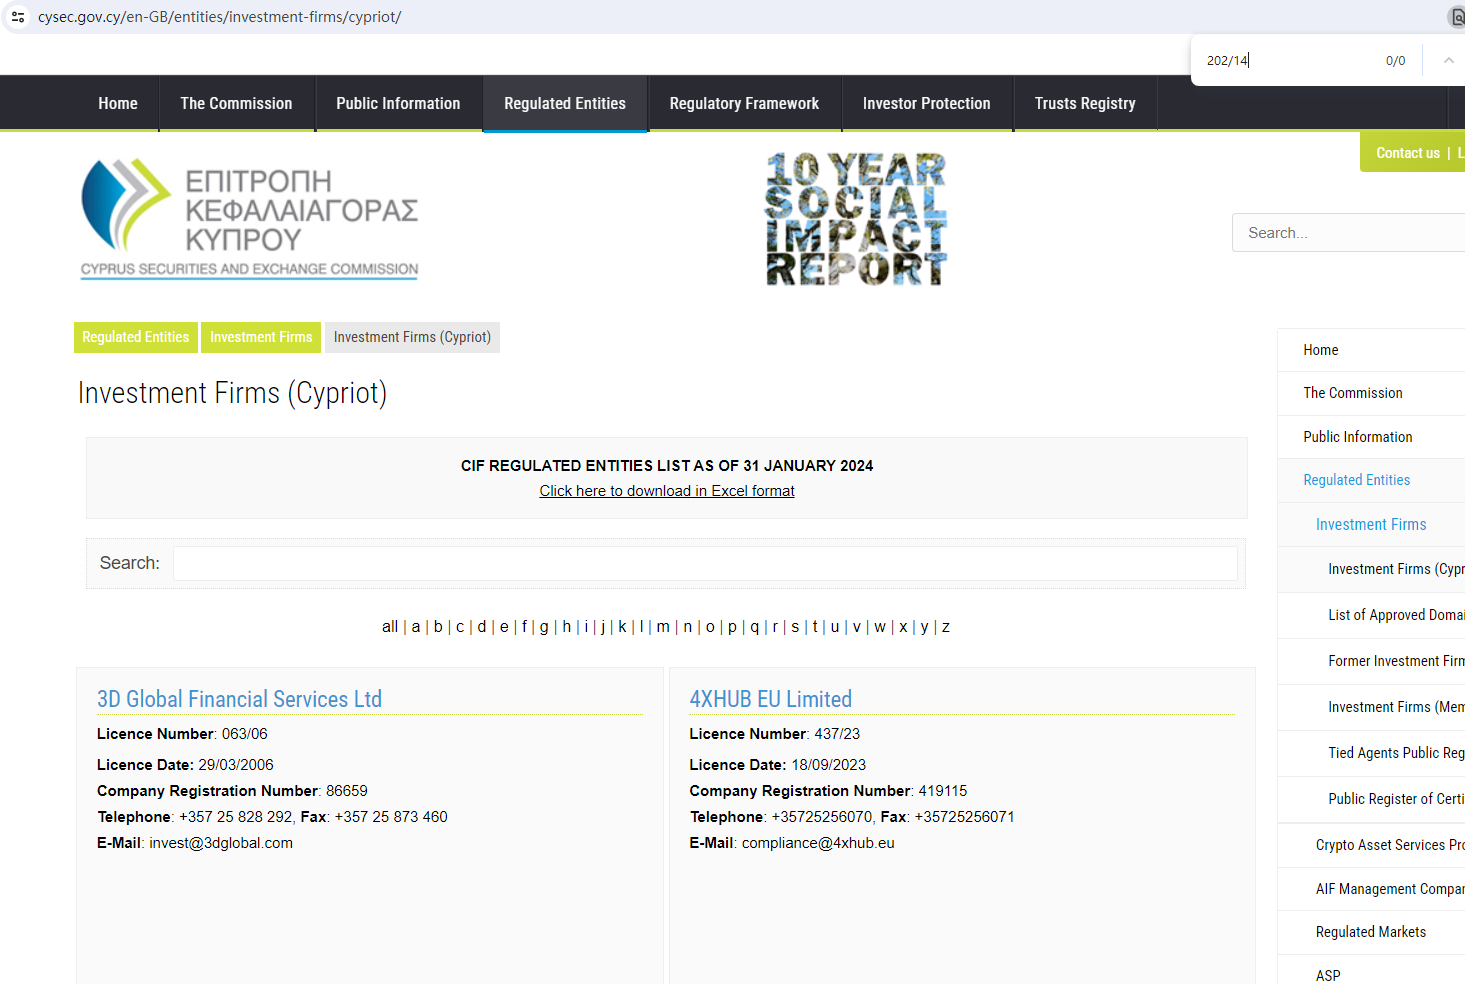Click the site Search box in header
The width and height of the screenshot is (1465, 984).
[x=1349, y=233]
